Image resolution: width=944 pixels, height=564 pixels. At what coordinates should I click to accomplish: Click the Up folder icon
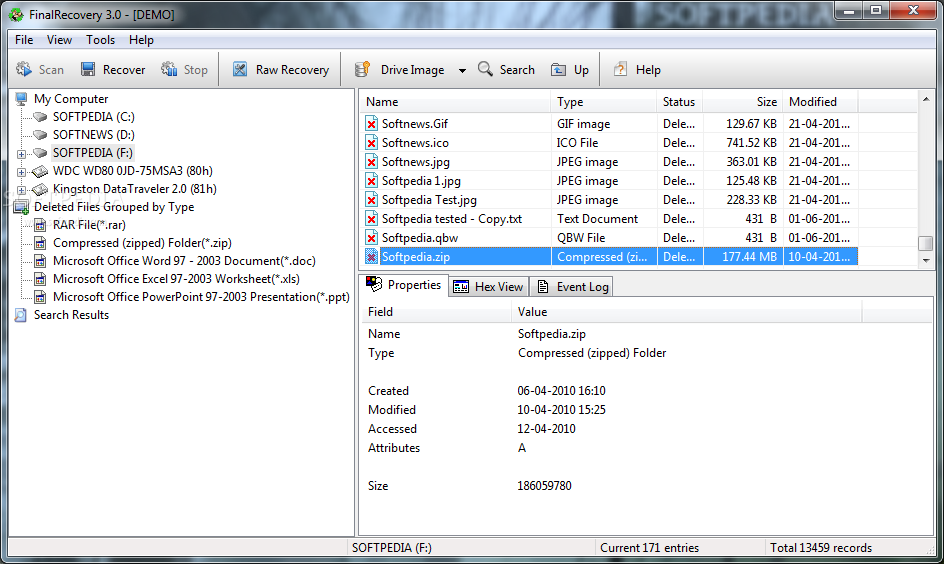[558, 70]
